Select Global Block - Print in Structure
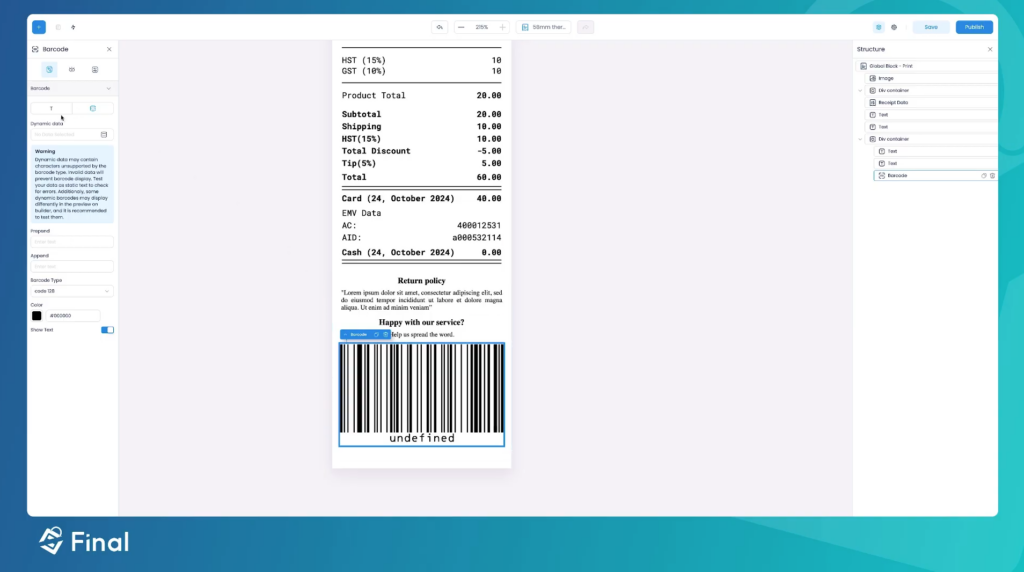1024x572 pixels. [927, 66]
